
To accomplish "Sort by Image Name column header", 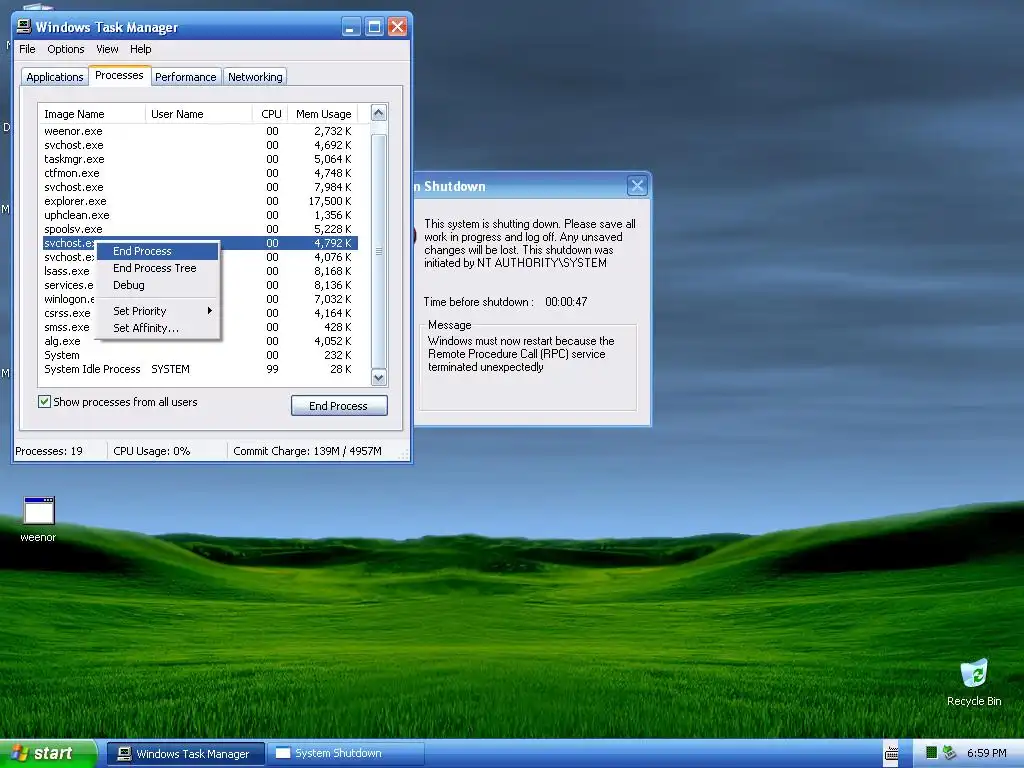I will [91, 114].
